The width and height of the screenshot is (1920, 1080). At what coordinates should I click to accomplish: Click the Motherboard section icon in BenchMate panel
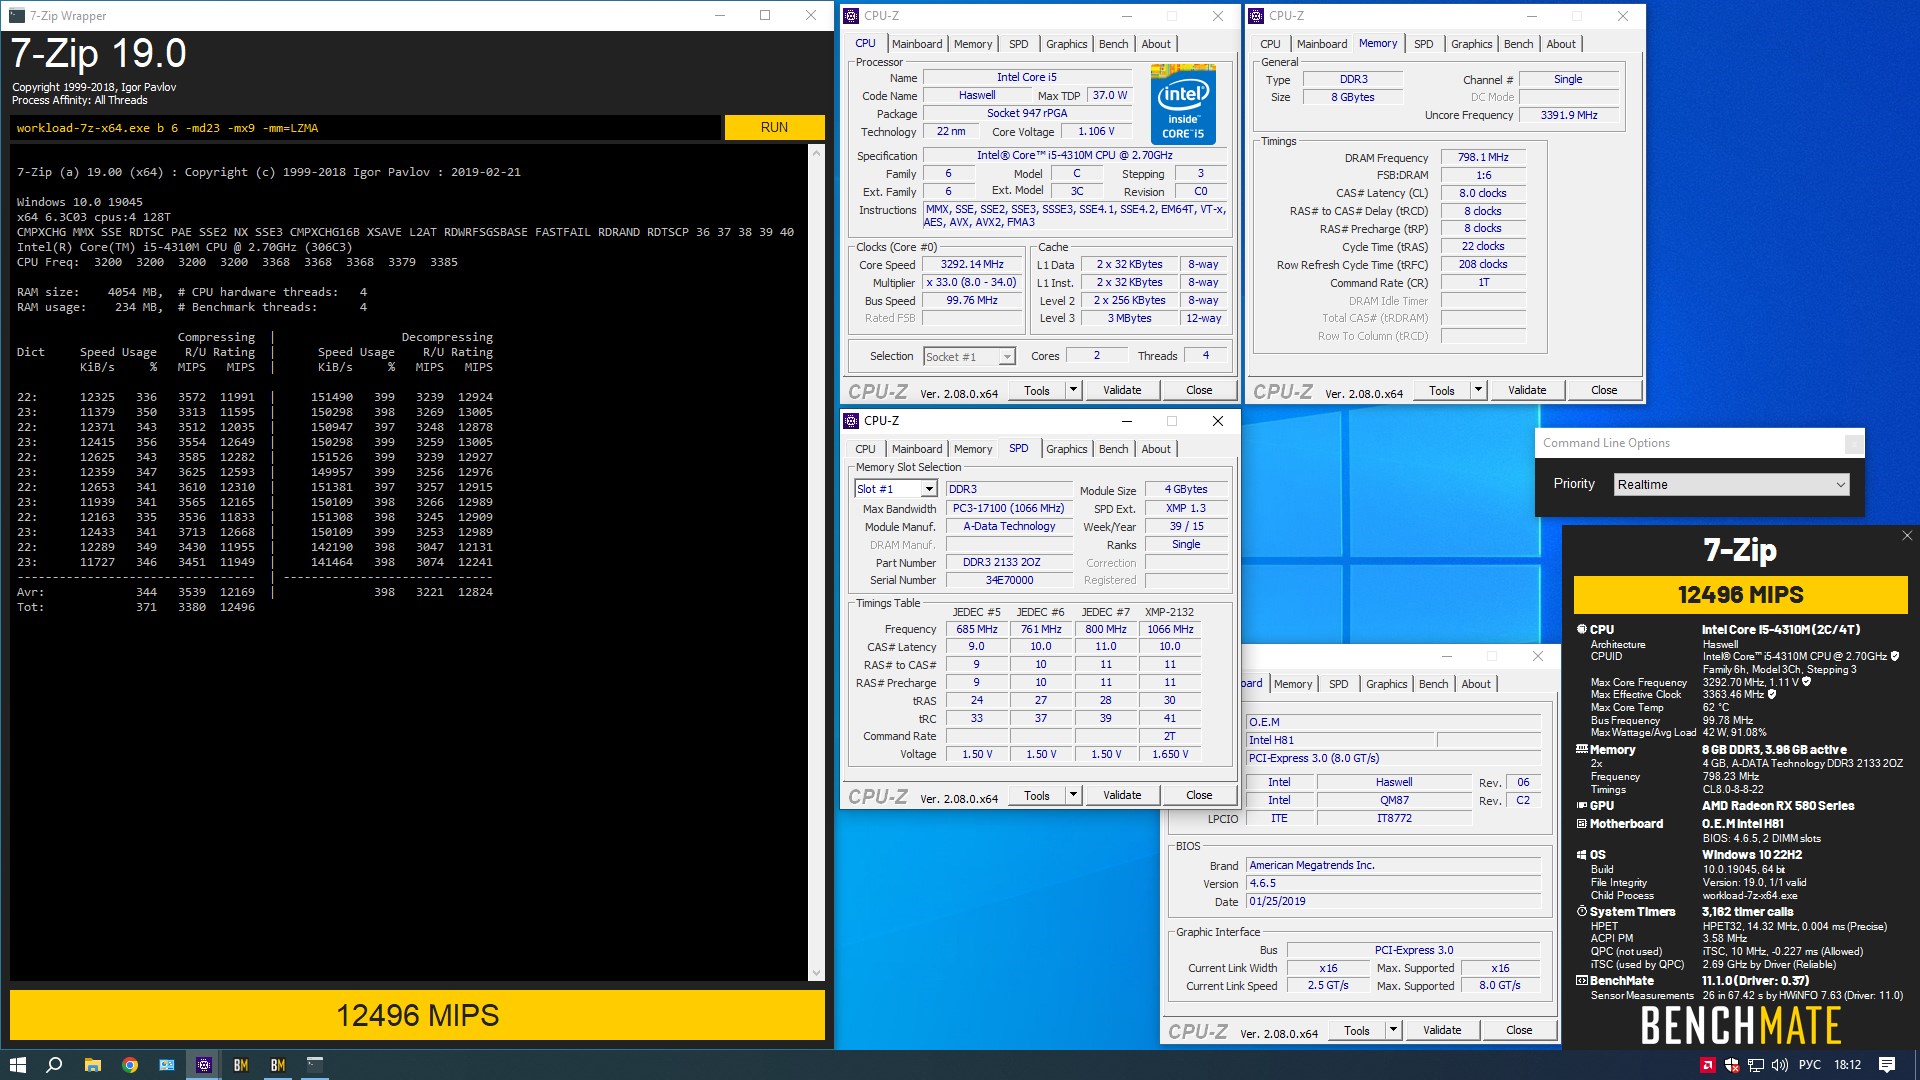(1582, 824)
